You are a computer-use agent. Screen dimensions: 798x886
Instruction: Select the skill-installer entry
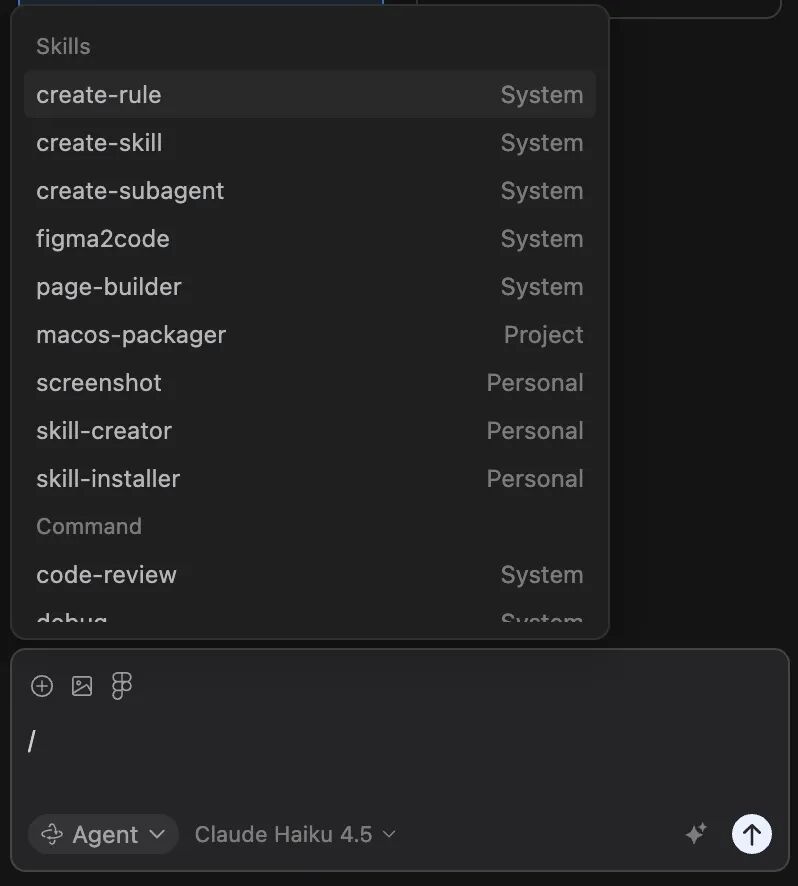pos(310,479)
